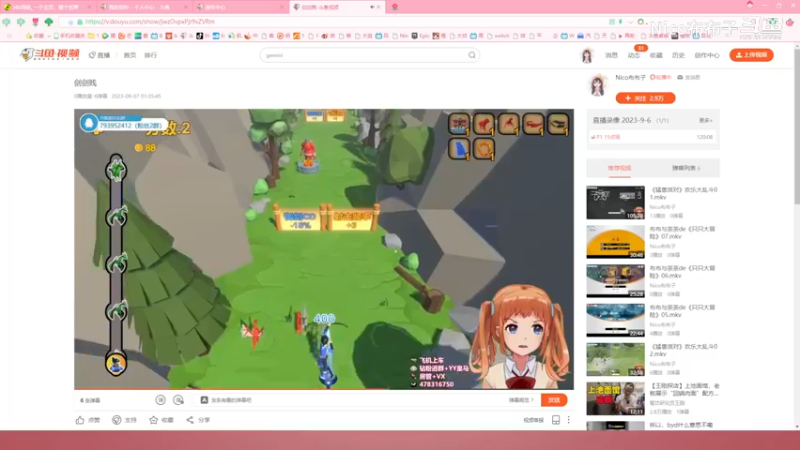Open the switch bookmark in bookmarks bar
Screen dimensions: 800x450
click(498, 36)
